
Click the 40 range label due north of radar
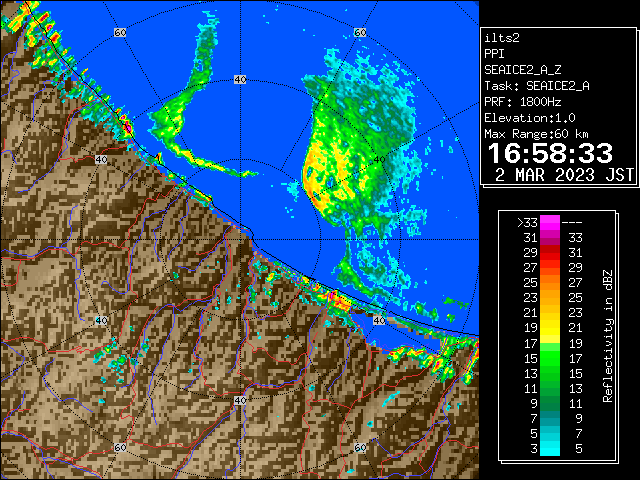coord(240,80)
